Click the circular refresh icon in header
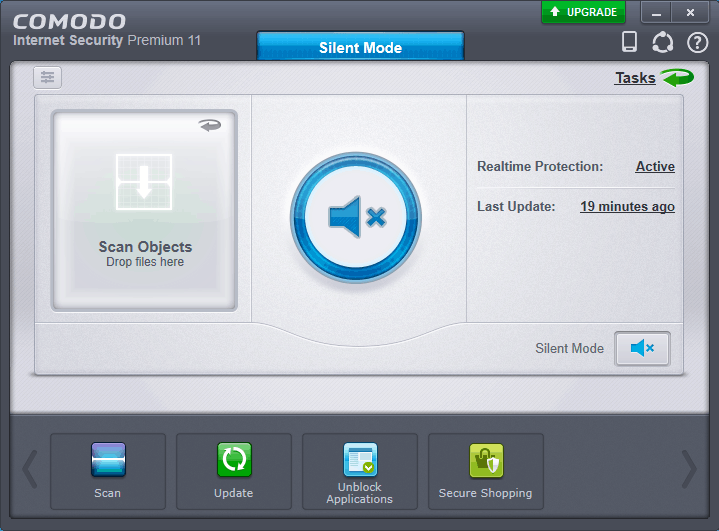This screenshot has height=531, width=719. [x=662, y=42]
